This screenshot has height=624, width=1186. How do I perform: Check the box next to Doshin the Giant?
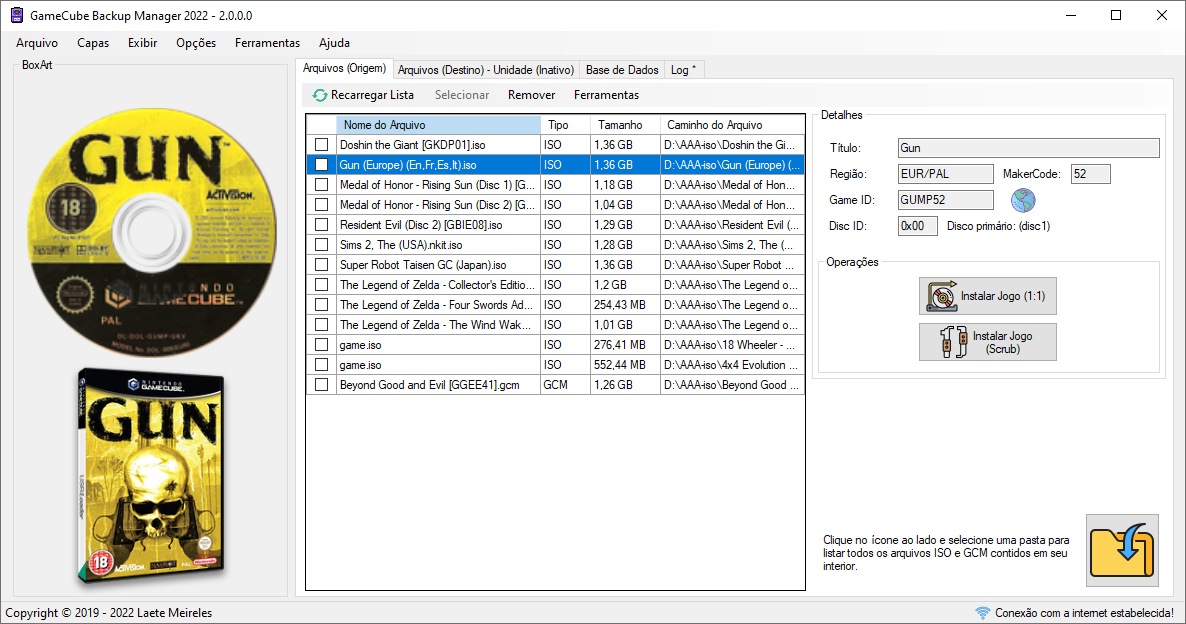pos(321,144)
